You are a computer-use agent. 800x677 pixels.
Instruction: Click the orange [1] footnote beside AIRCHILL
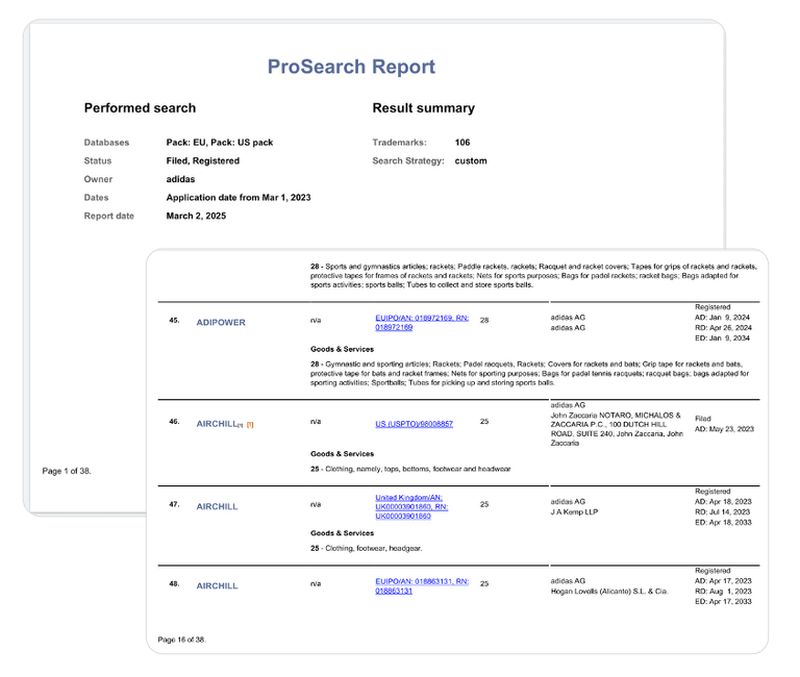coord(250,425)
